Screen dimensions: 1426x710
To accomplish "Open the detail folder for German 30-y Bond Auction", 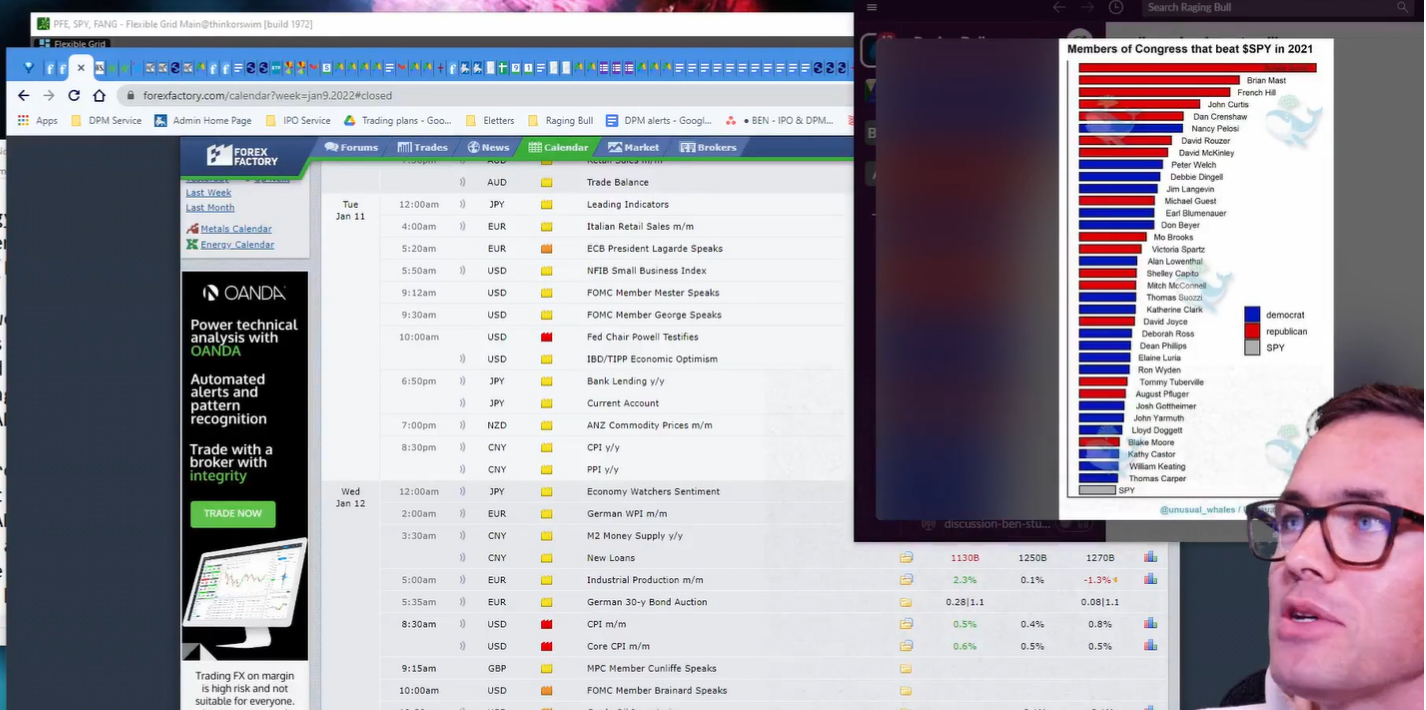I will point(906,602).
